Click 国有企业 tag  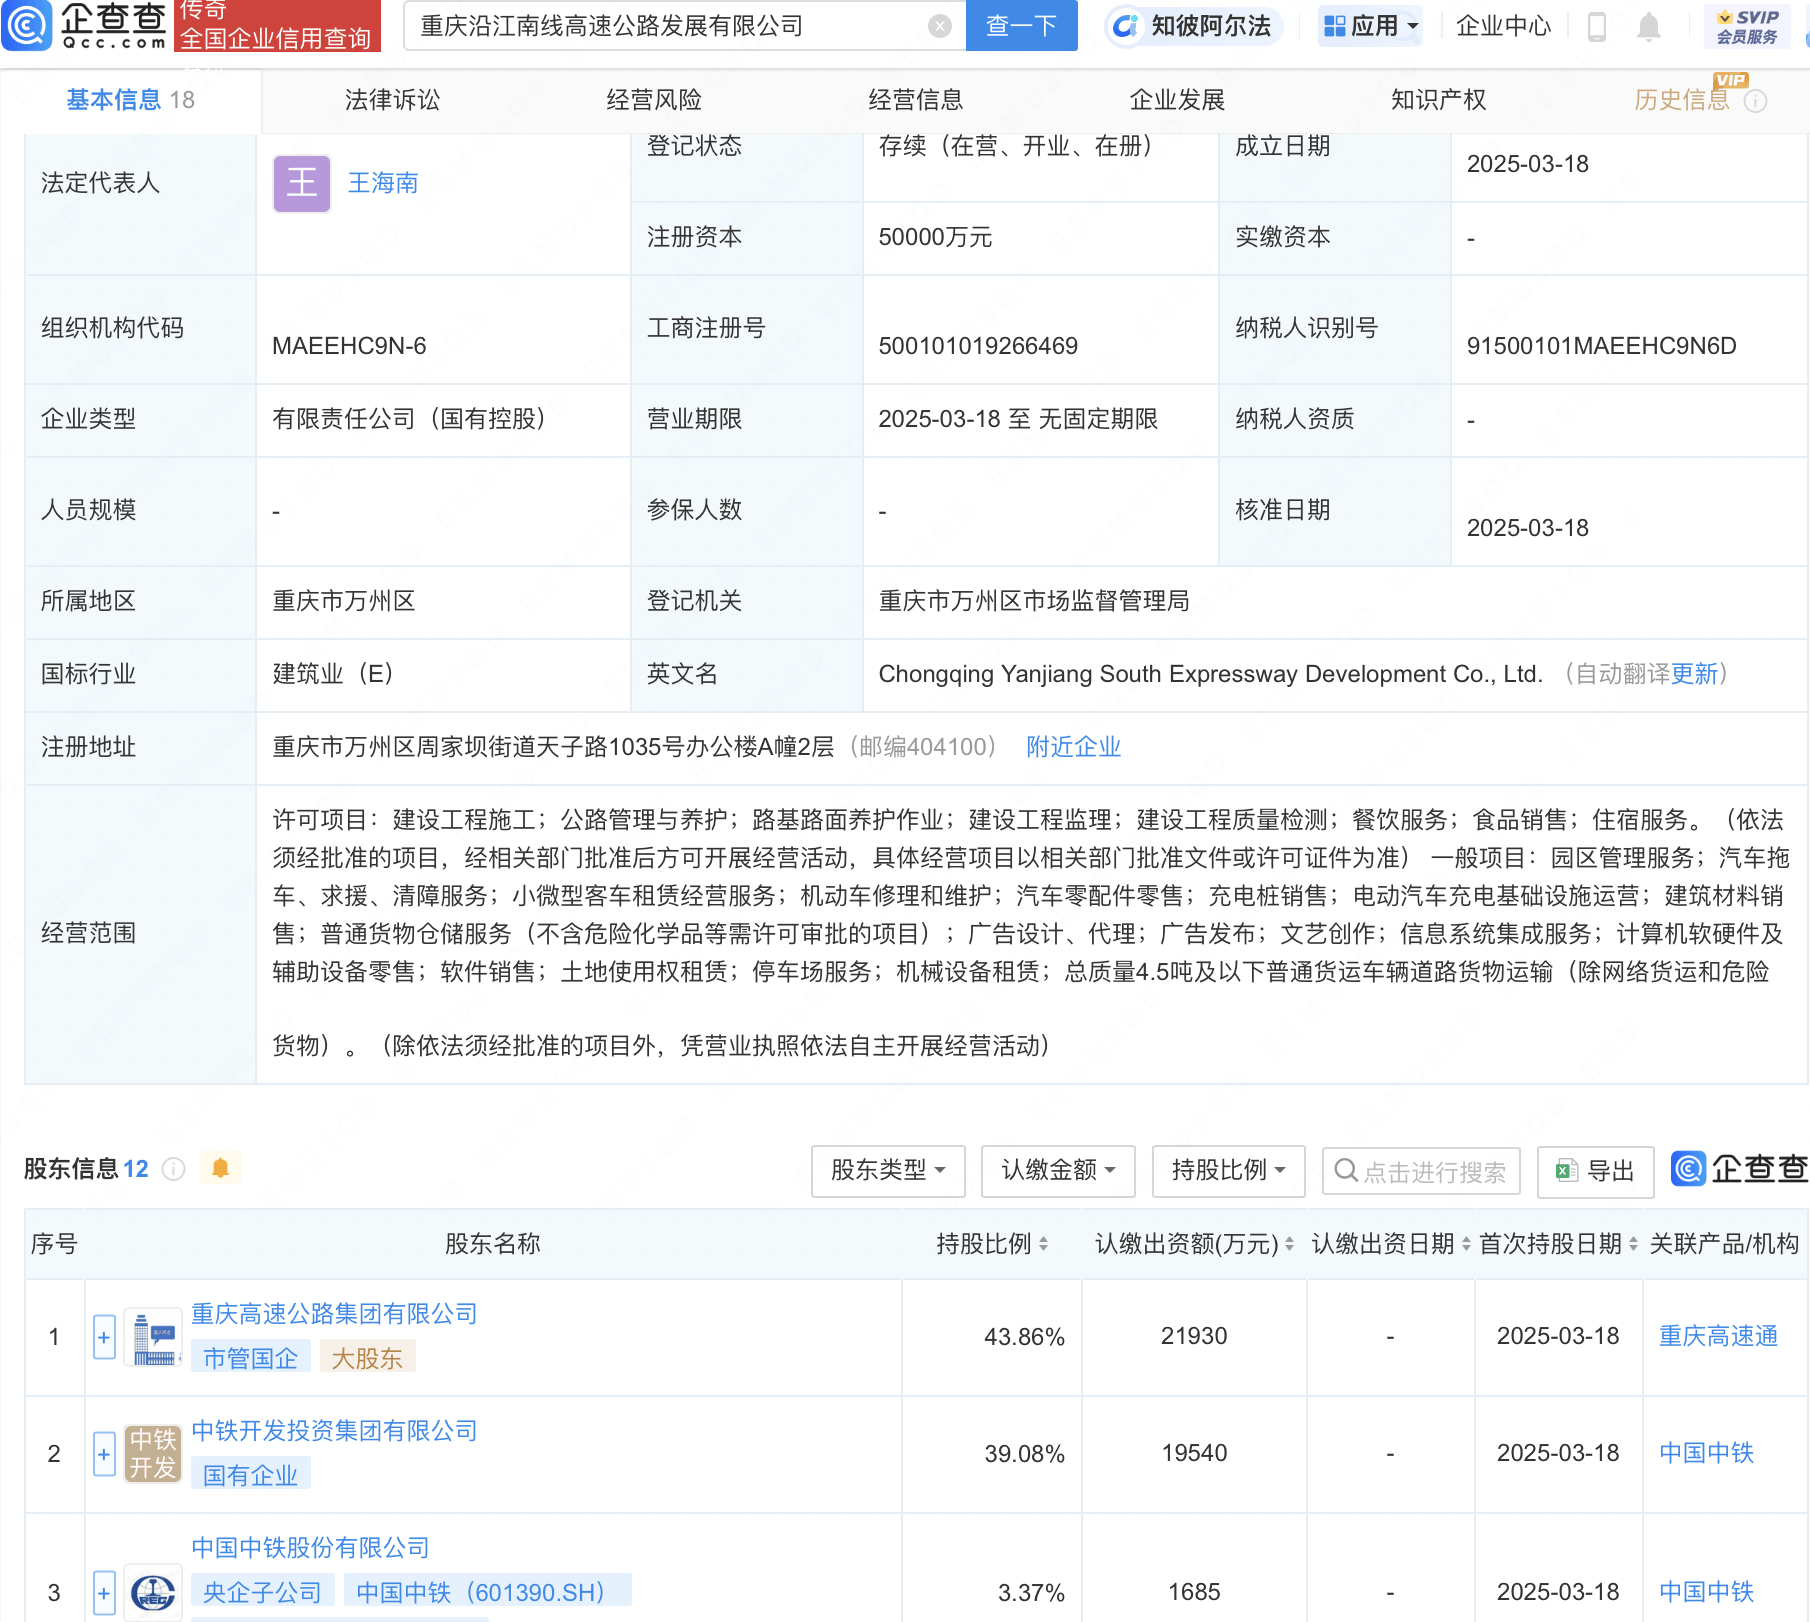(250, 1475)
